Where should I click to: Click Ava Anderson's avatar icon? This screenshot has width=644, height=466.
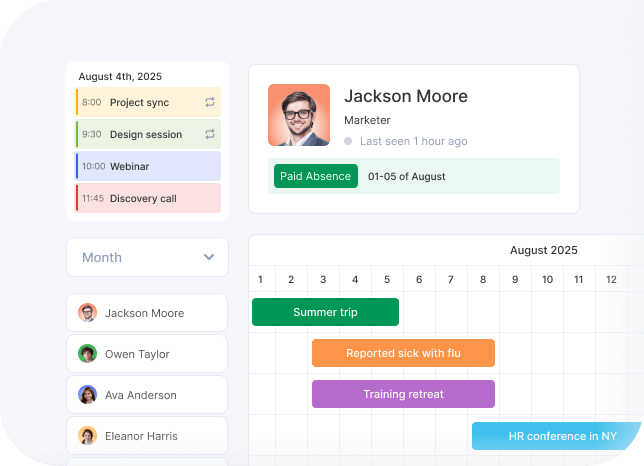[88, 395]
